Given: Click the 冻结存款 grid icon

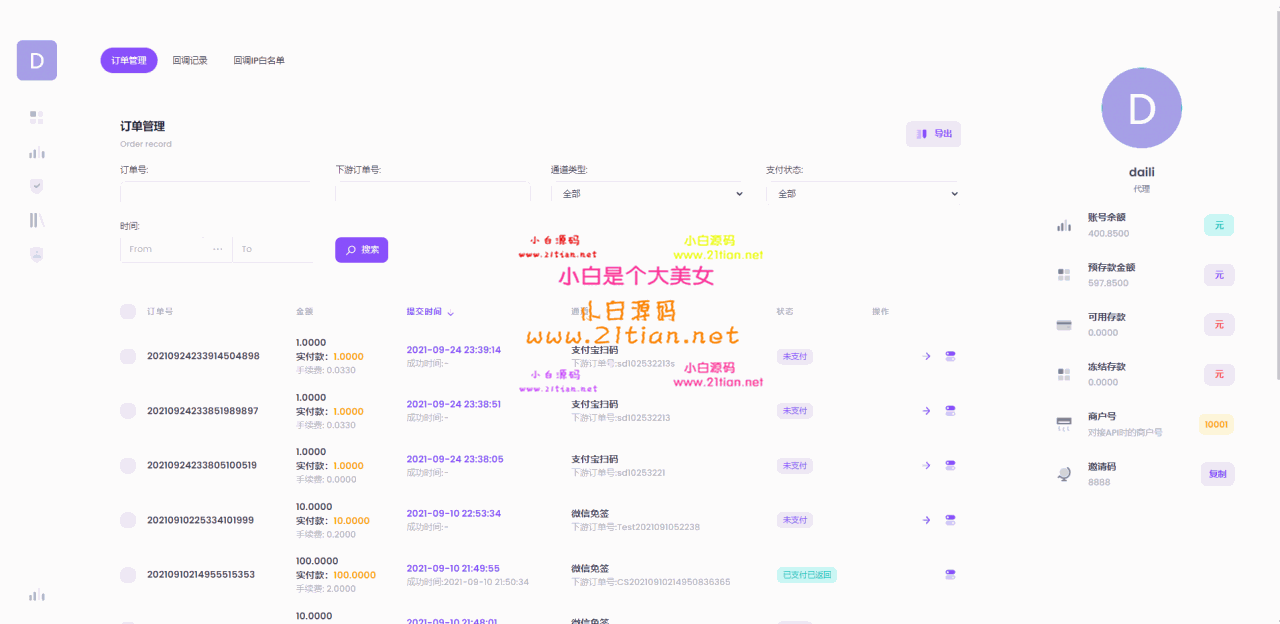Looking at the screenshot, I should point(1064,374).
